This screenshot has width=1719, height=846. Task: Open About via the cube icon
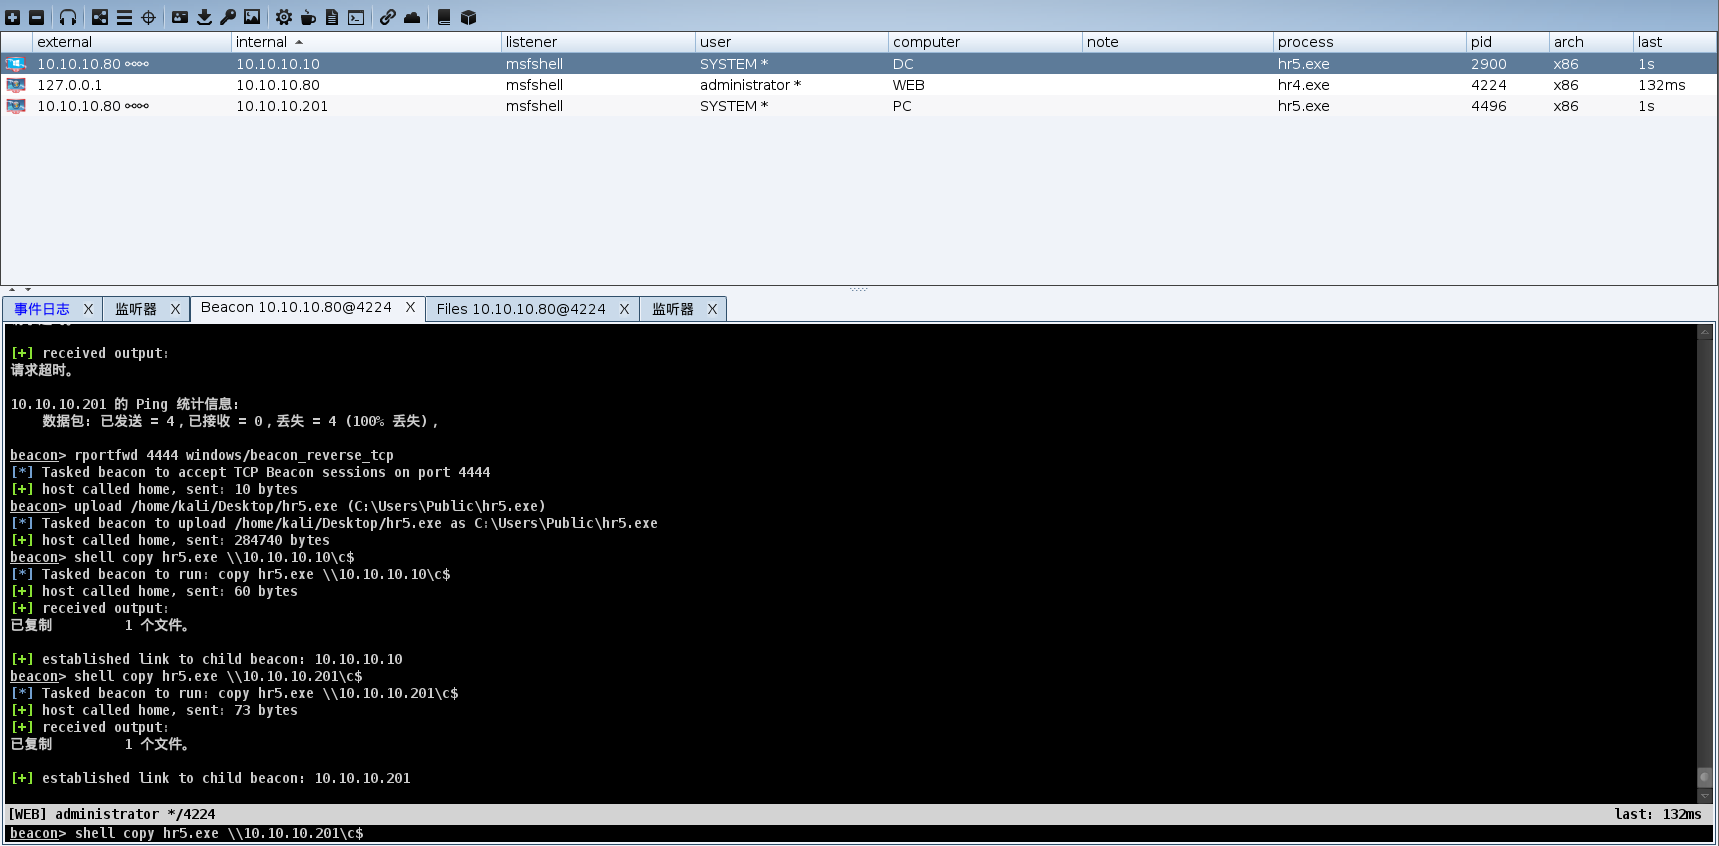(x=468, y=17)
